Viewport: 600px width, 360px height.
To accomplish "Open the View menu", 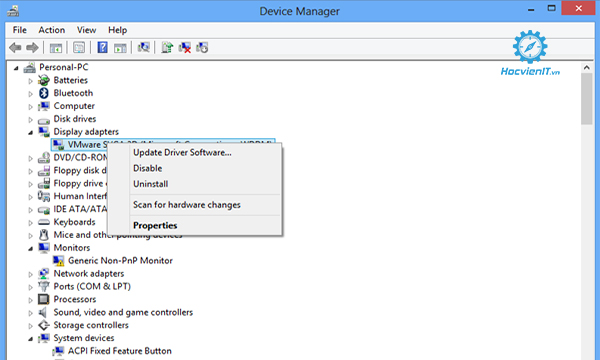I will coord(86,30).
